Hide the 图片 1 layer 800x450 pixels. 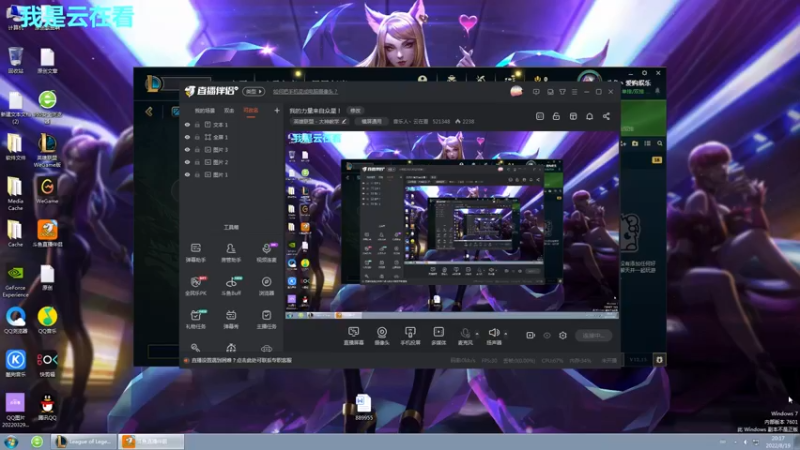click(187, 174)
